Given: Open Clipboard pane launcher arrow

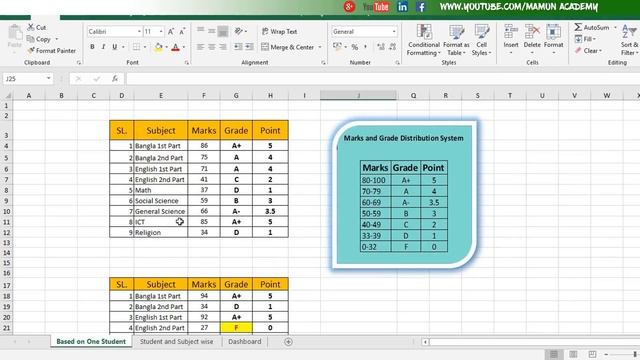Looking at the screenshot, I should [79, 63].
